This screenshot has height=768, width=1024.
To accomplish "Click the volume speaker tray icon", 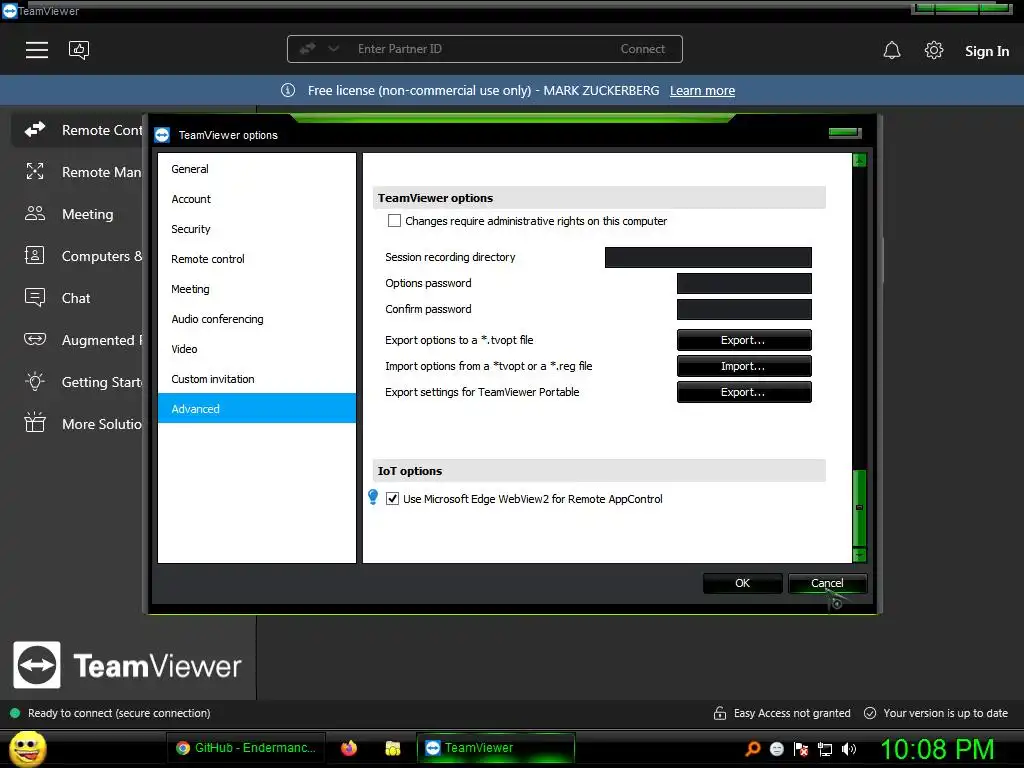I will pos(849,749).
